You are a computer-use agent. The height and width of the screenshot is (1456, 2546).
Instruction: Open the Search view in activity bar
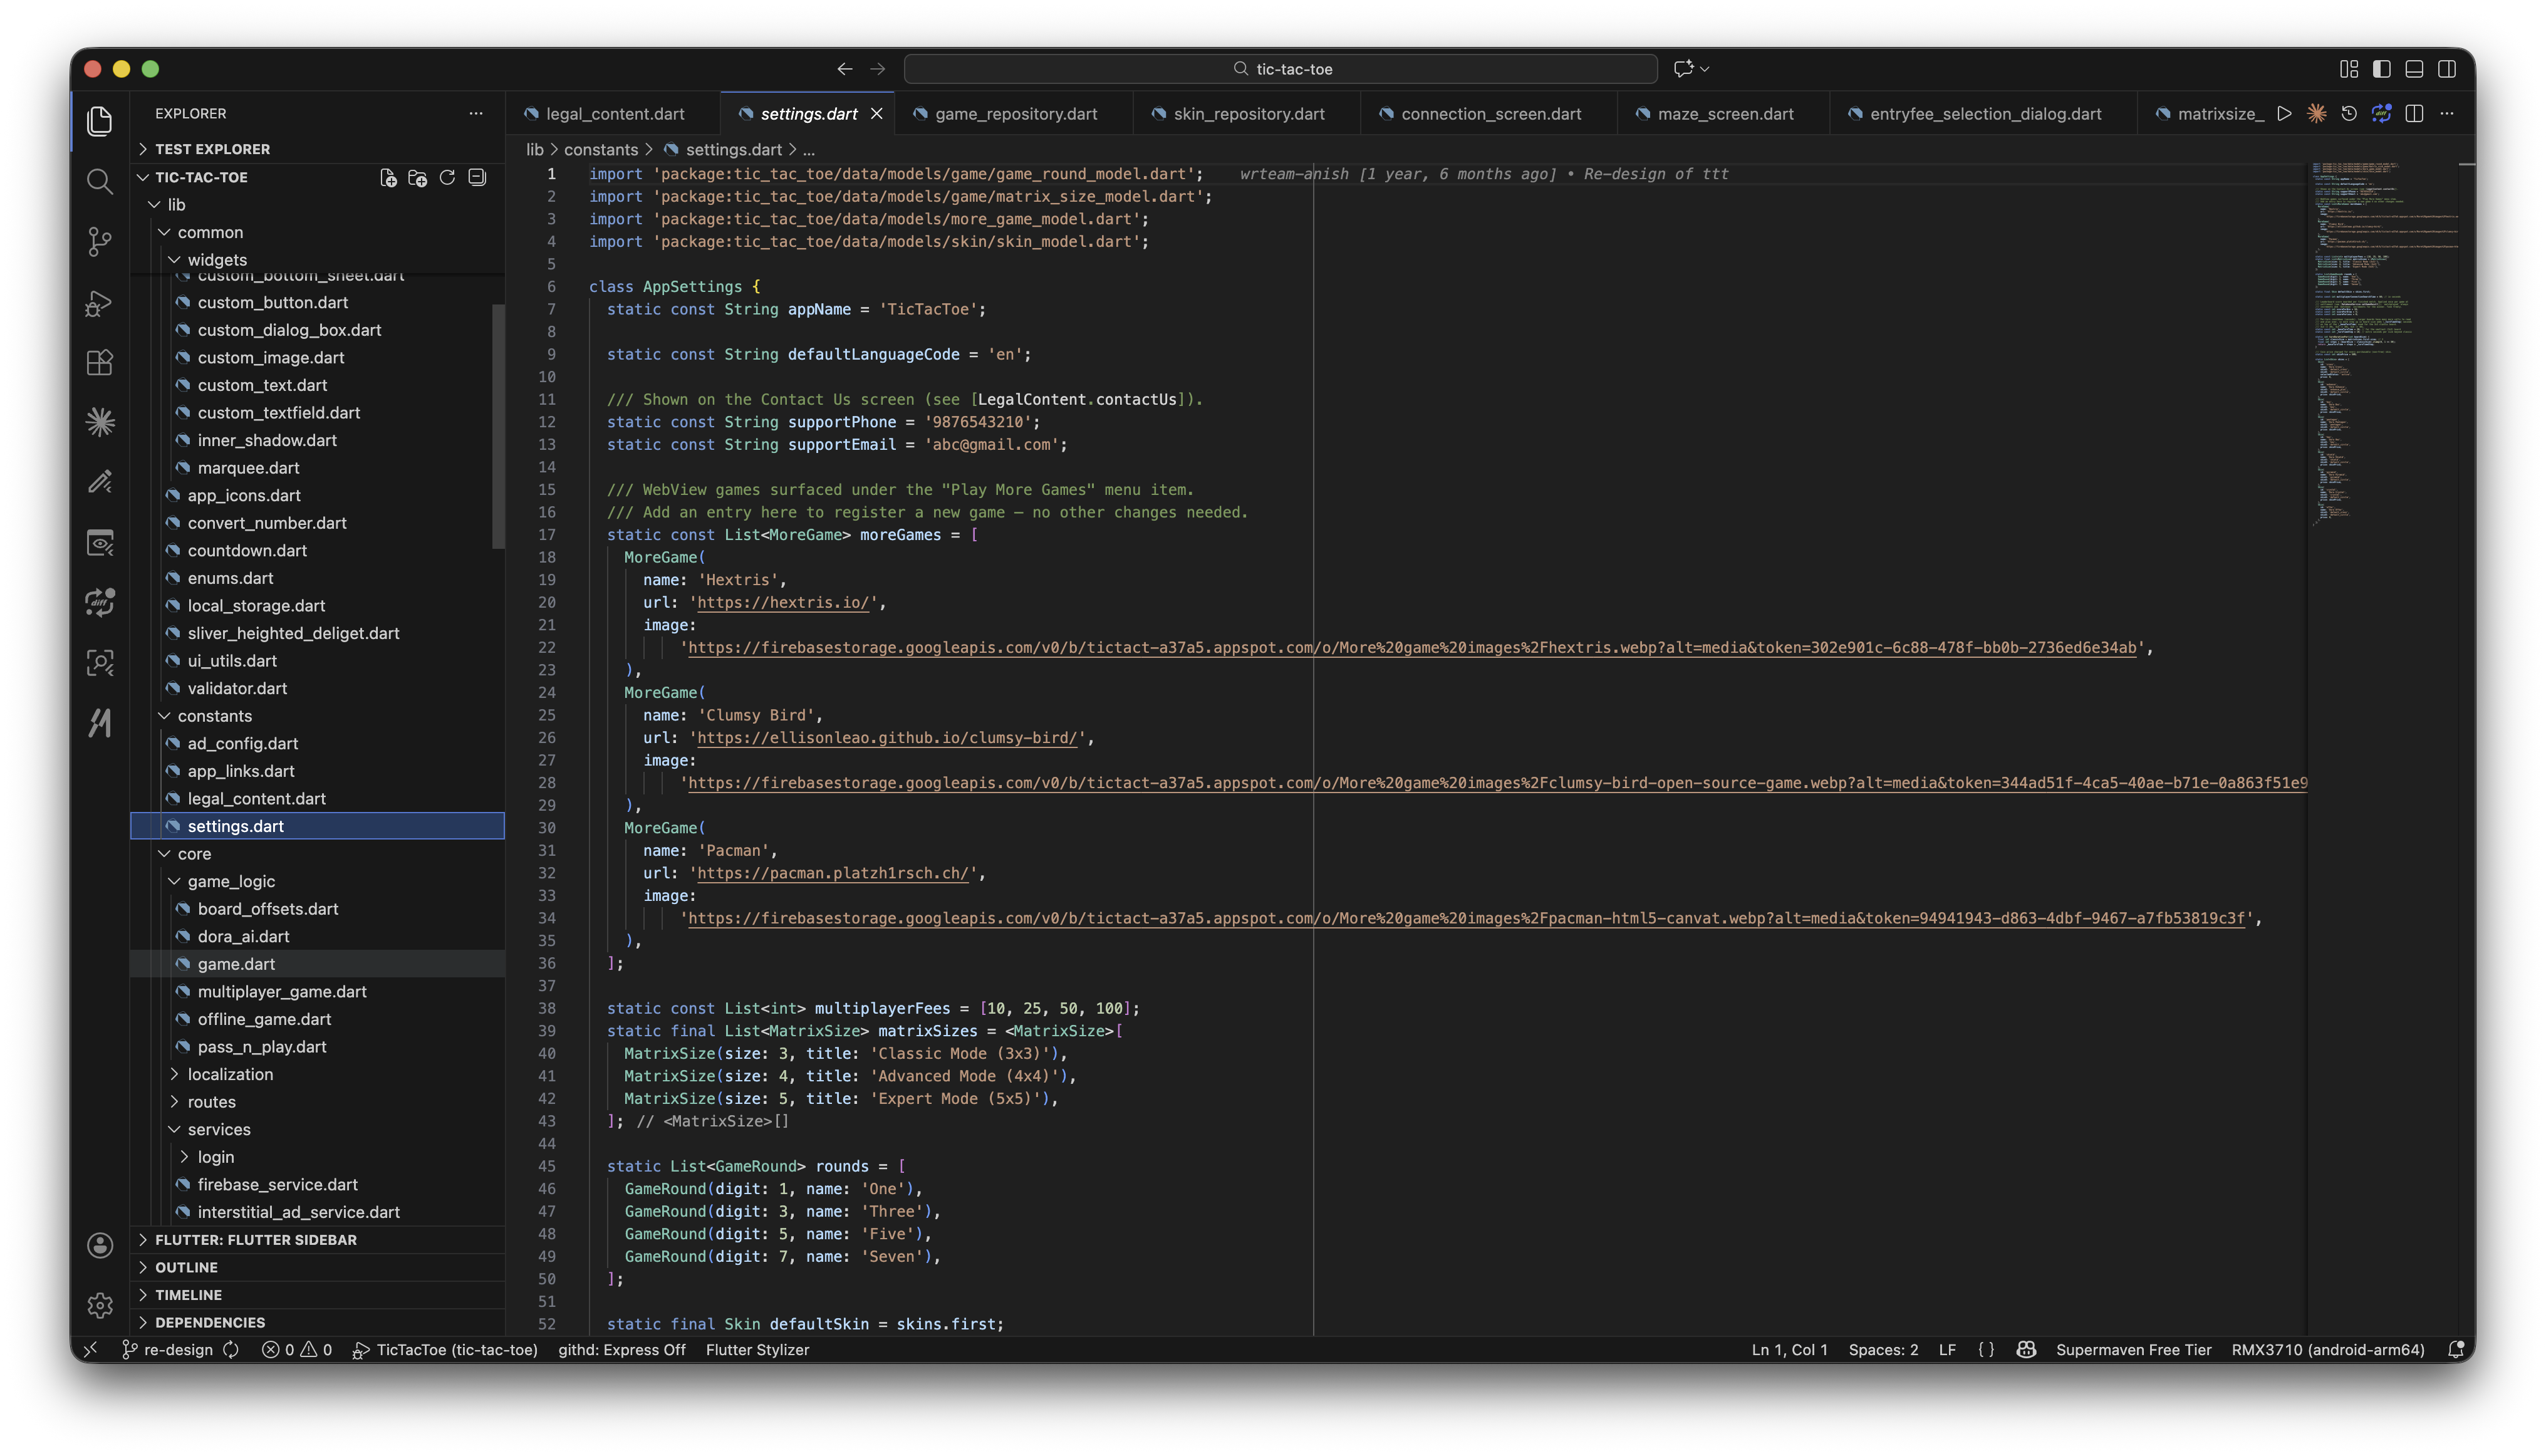[99, 181]
